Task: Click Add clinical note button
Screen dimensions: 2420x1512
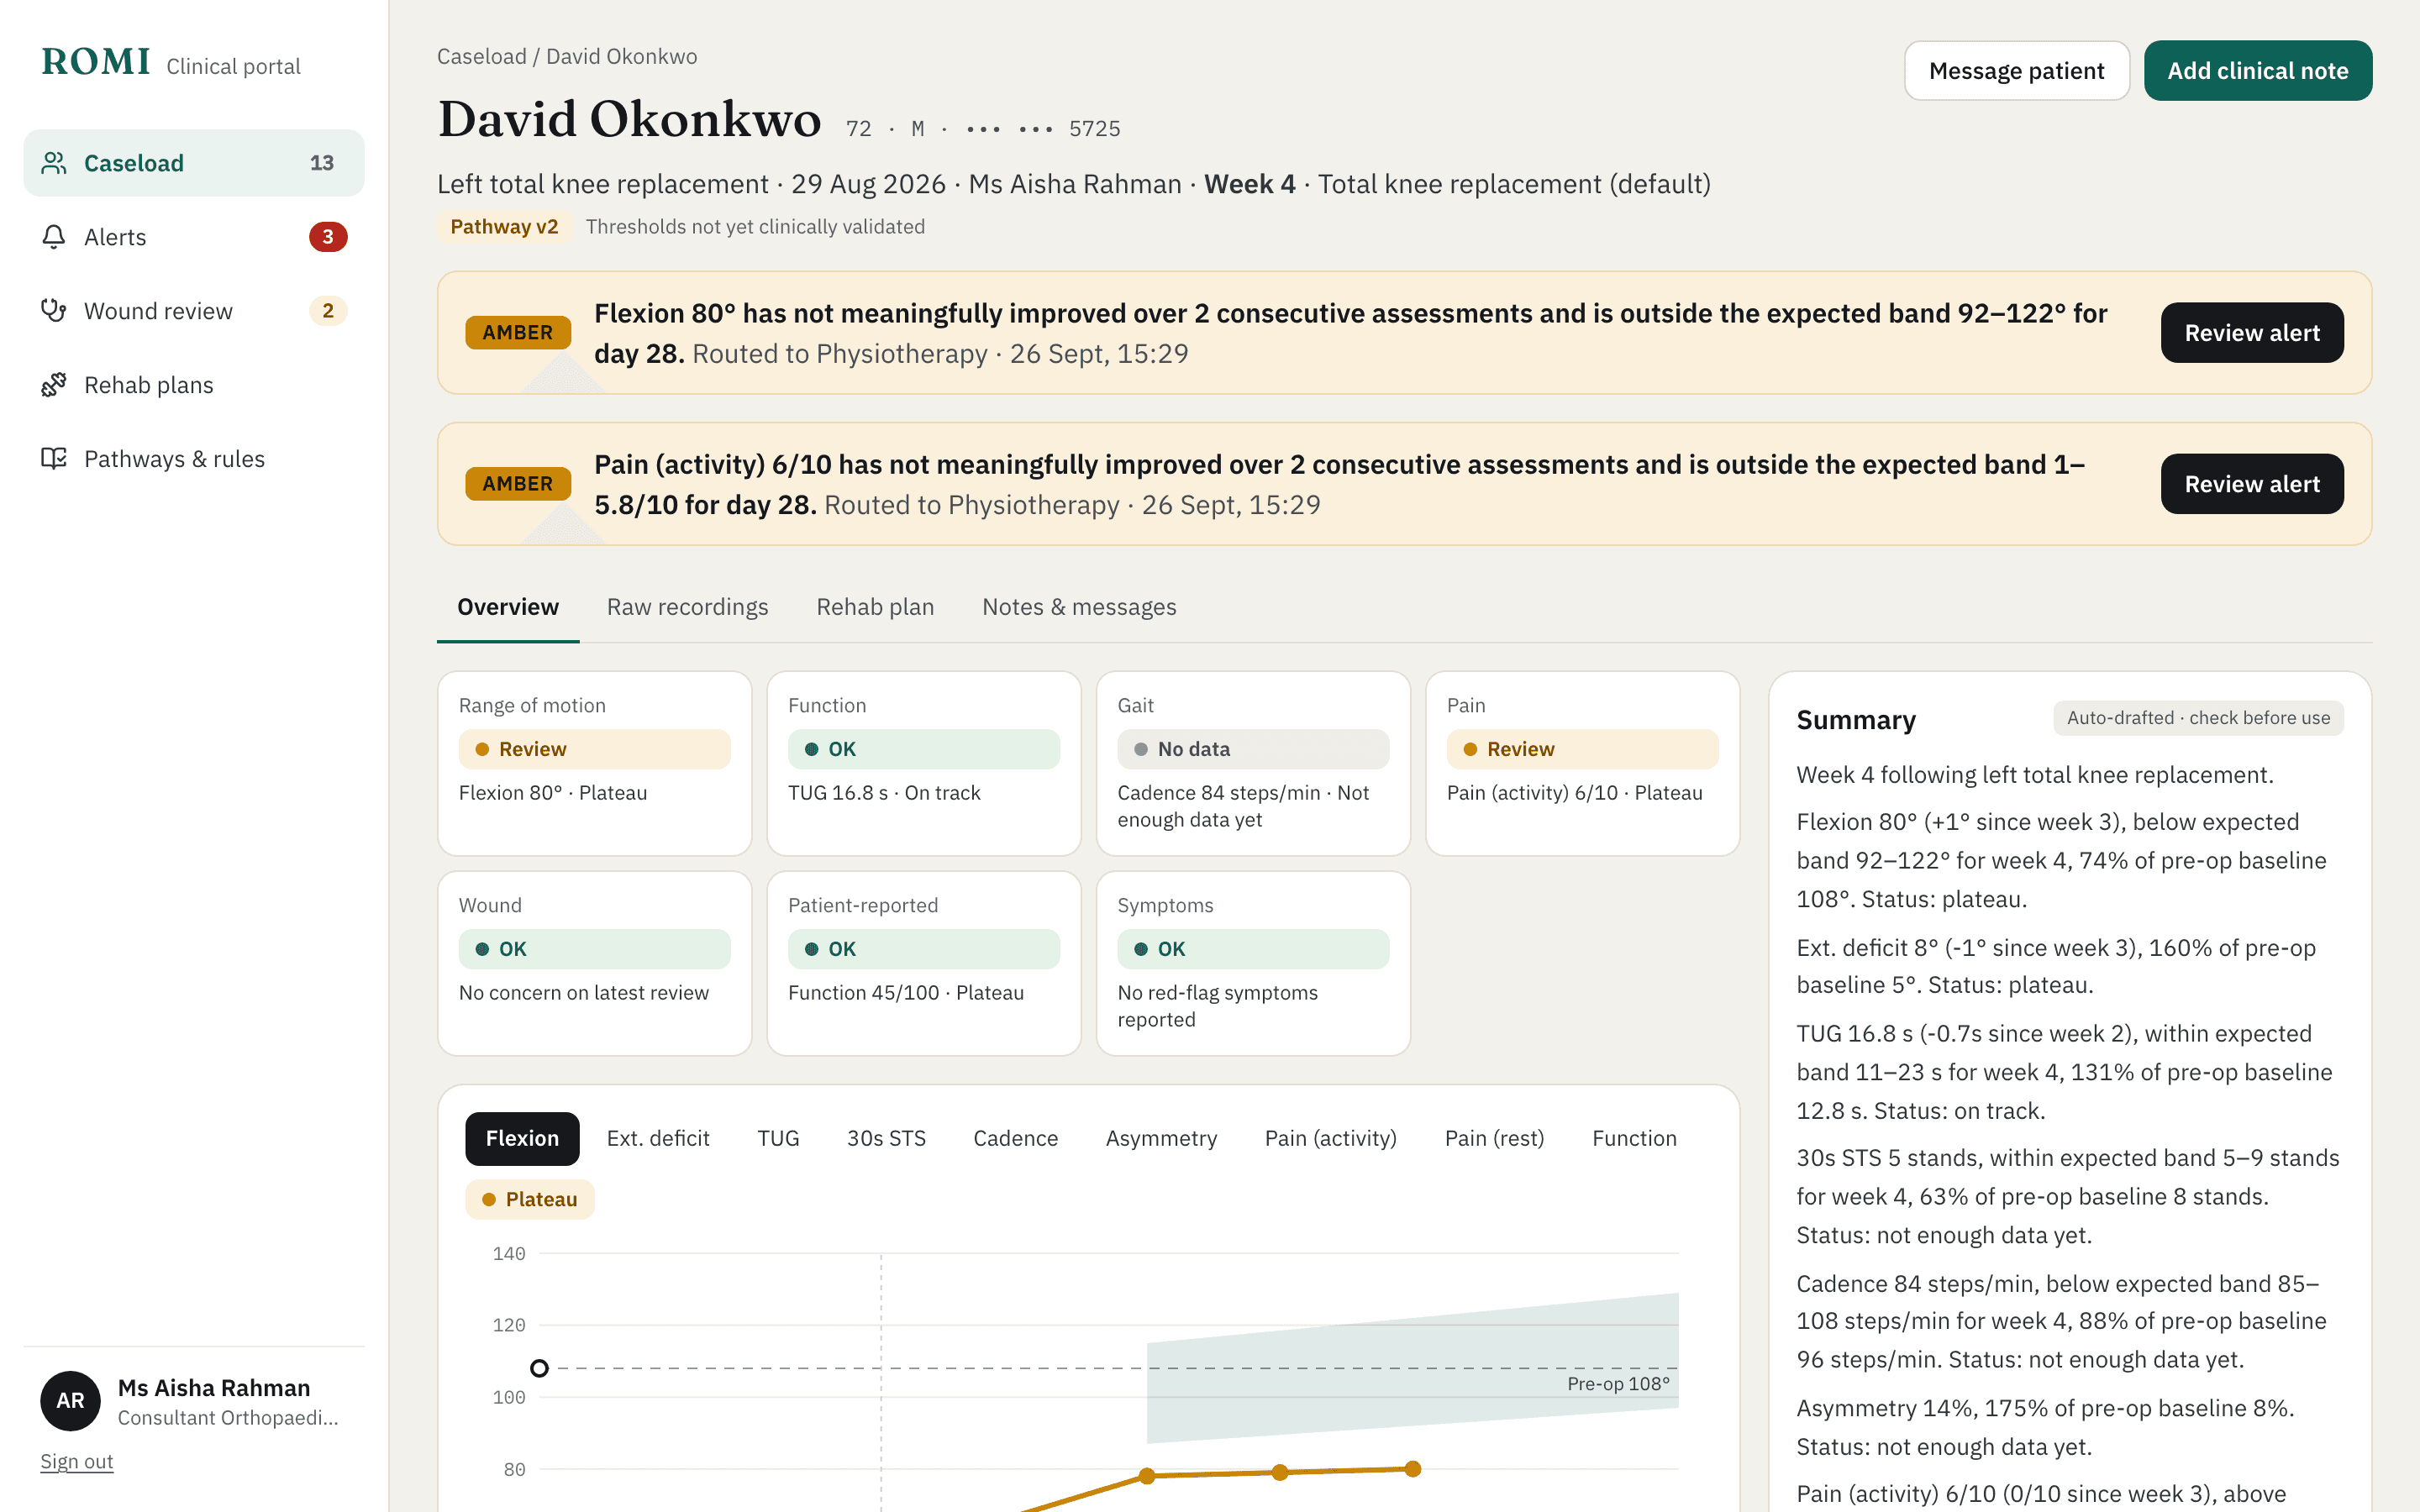Action: pos(2257,71)
